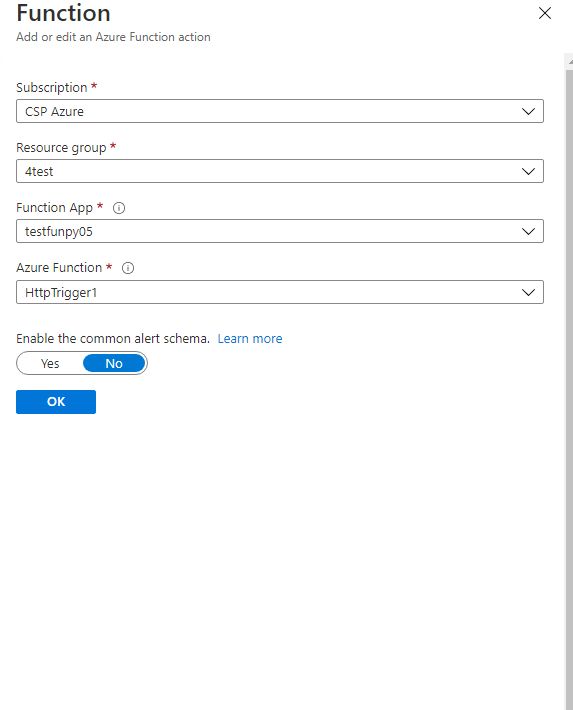
Task: Click the Function panel heading
Action: (x=63, y=13)
